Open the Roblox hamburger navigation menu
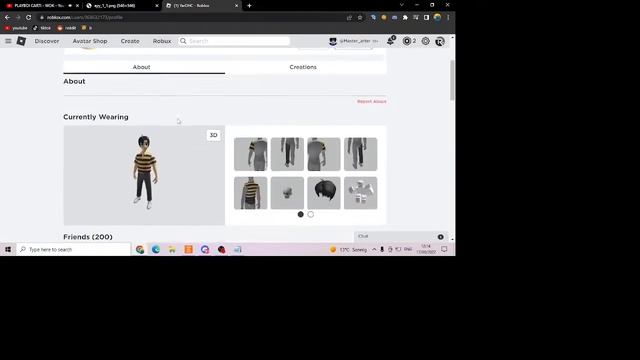 coord(8,41)
